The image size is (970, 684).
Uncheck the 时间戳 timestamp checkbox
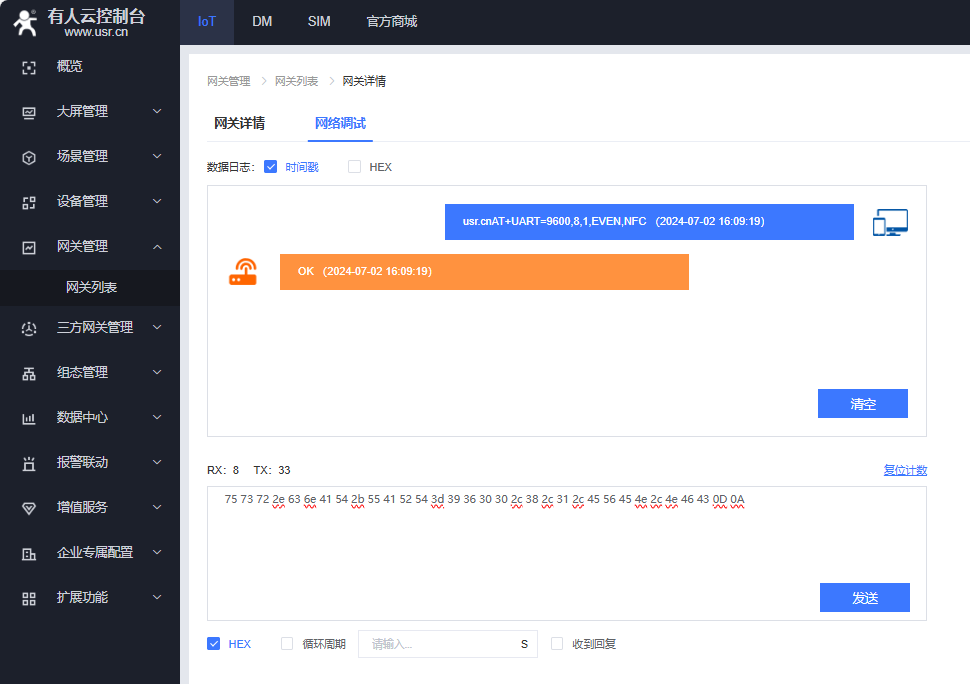[x=270, y=167]
